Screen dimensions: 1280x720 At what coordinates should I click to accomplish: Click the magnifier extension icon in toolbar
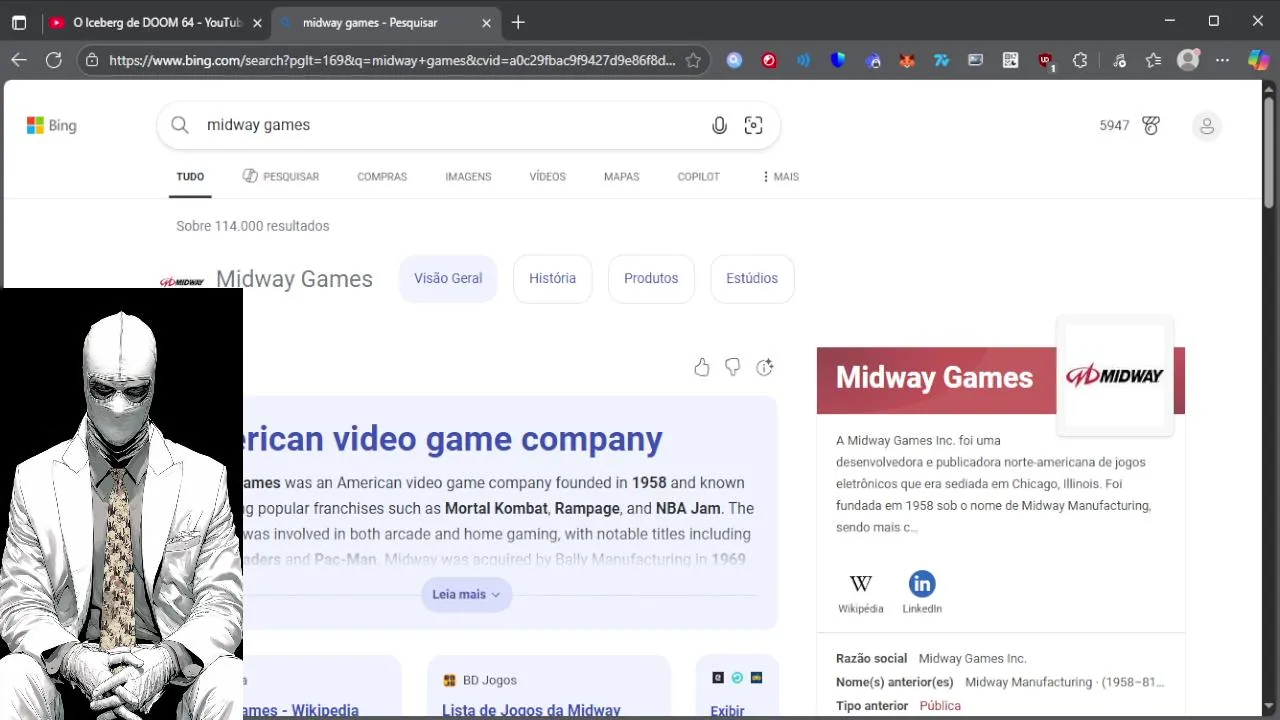(734, 60)
